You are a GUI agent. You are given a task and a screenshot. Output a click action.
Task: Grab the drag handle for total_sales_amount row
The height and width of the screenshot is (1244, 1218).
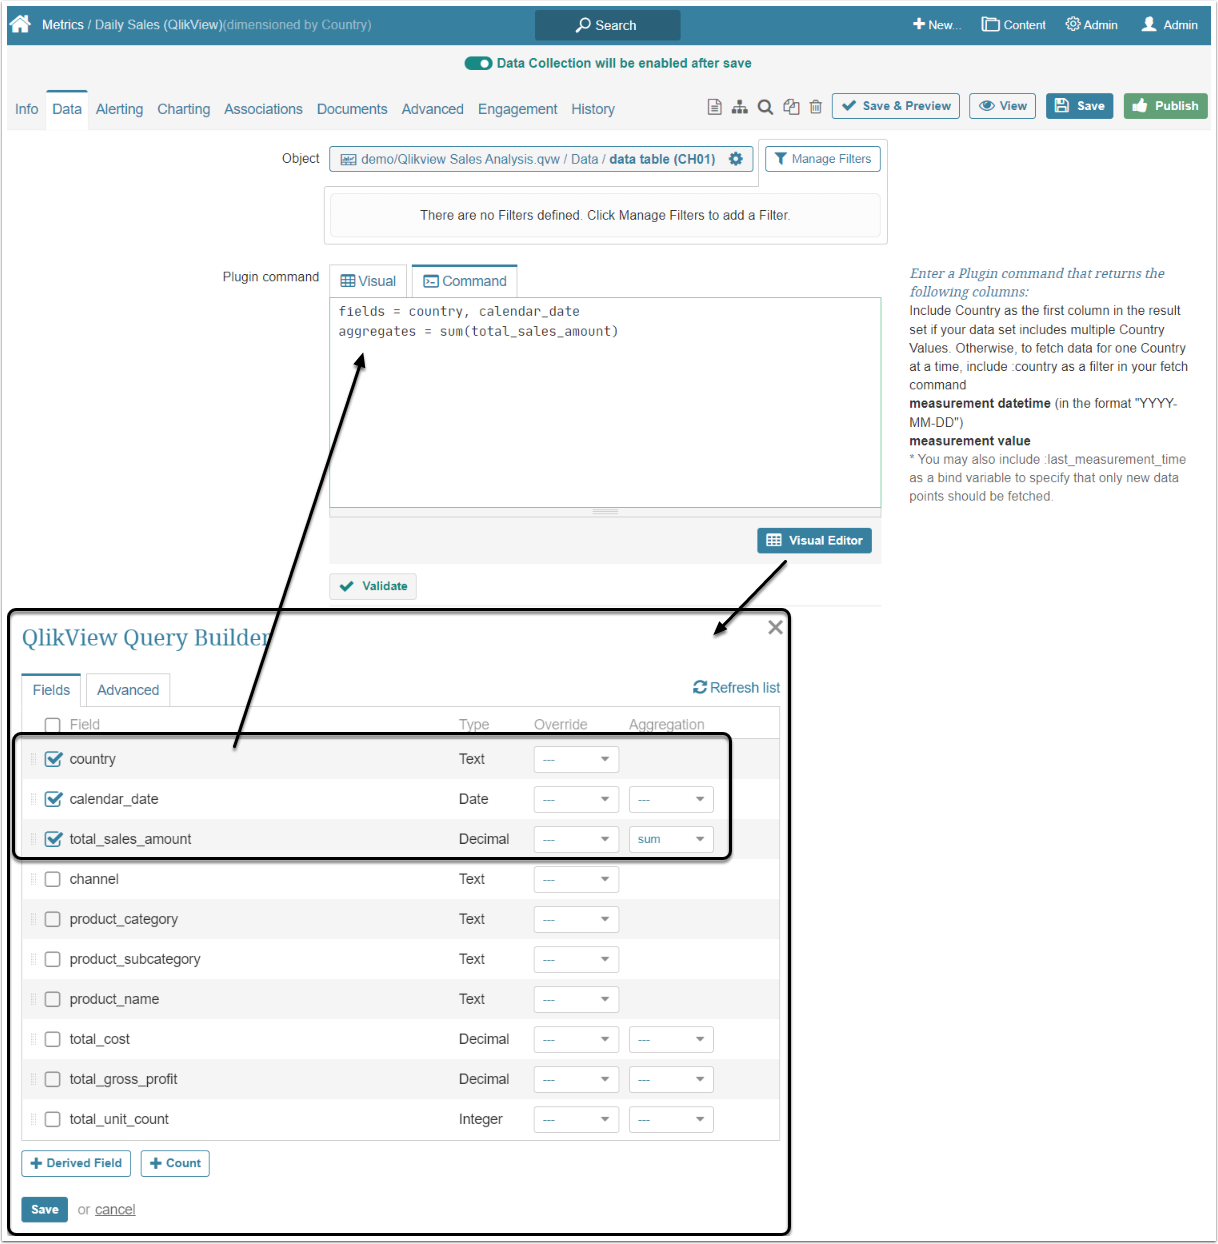click(33, 839)
